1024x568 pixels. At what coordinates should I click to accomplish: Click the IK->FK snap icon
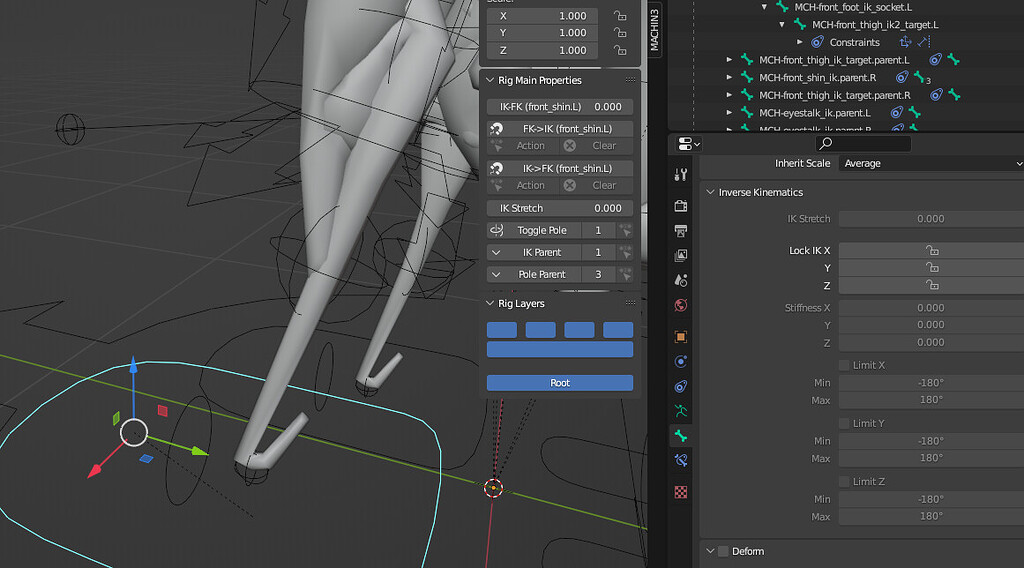click(x=496, y=168)
